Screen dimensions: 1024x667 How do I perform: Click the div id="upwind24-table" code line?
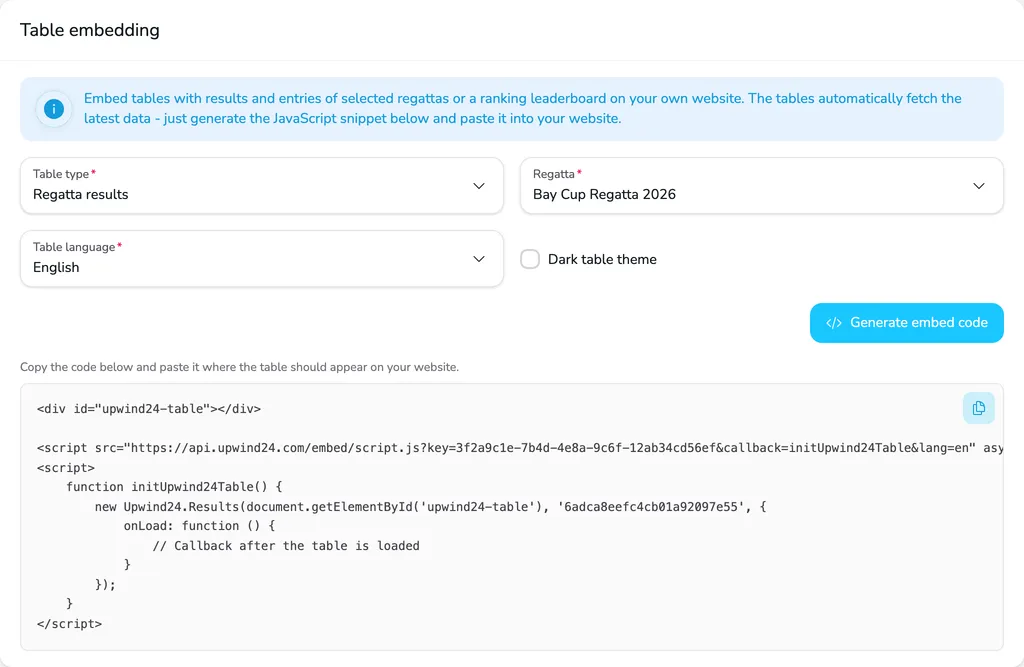(149, 409)
